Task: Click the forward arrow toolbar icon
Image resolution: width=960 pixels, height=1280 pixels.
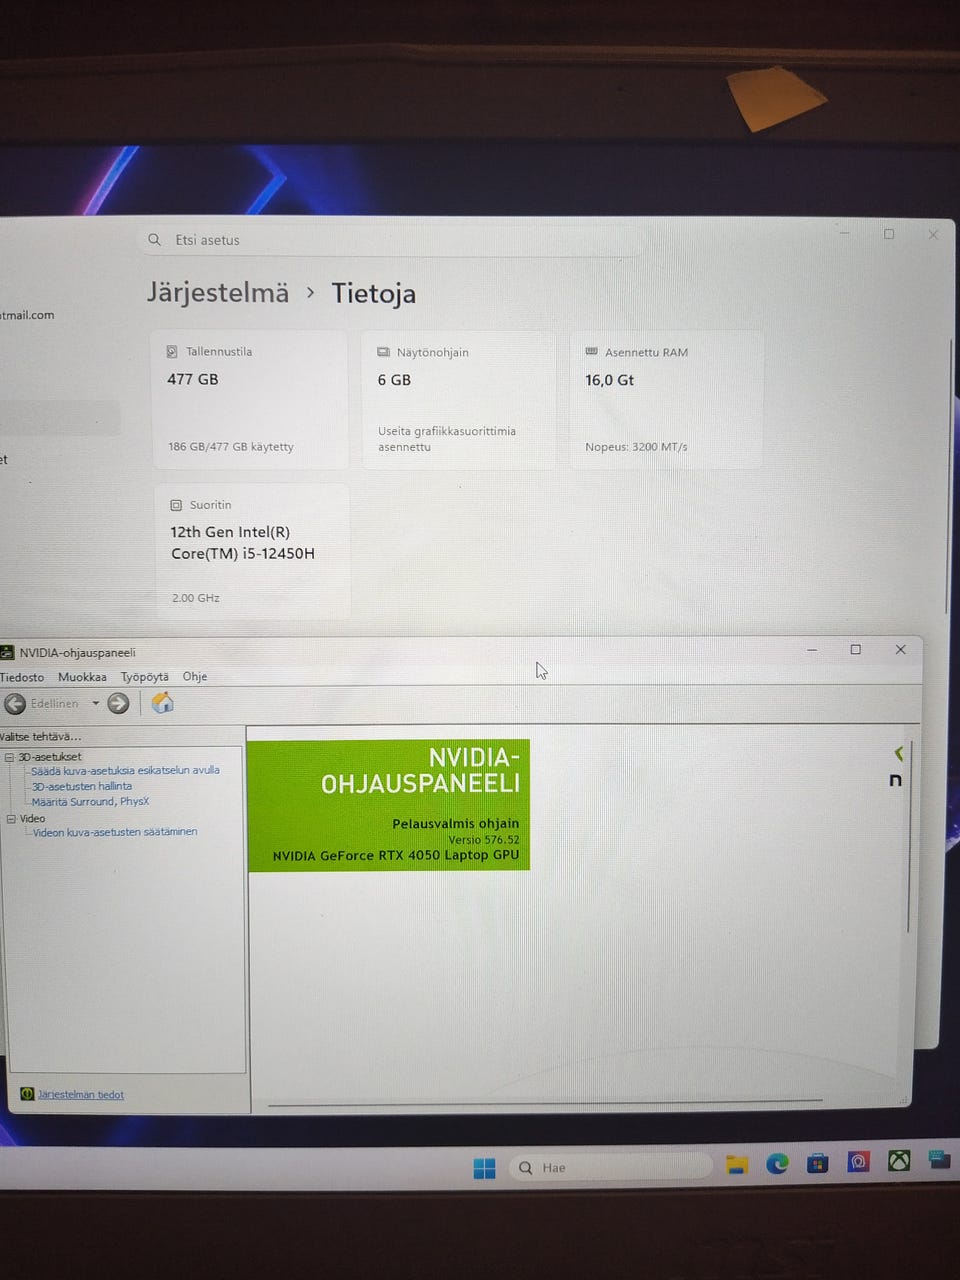Action: (x=118, y=704)
